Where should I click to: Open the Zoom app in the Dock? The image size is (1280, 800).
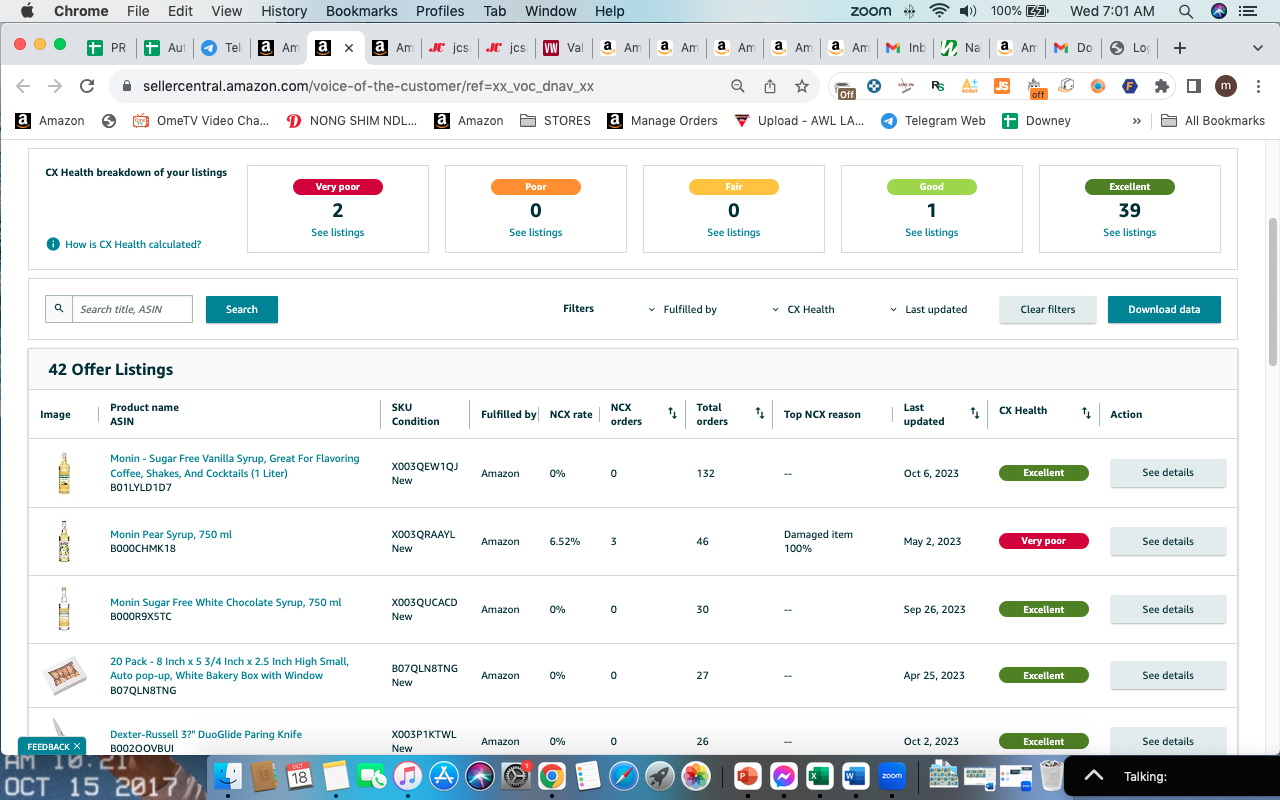coord(891,775)
